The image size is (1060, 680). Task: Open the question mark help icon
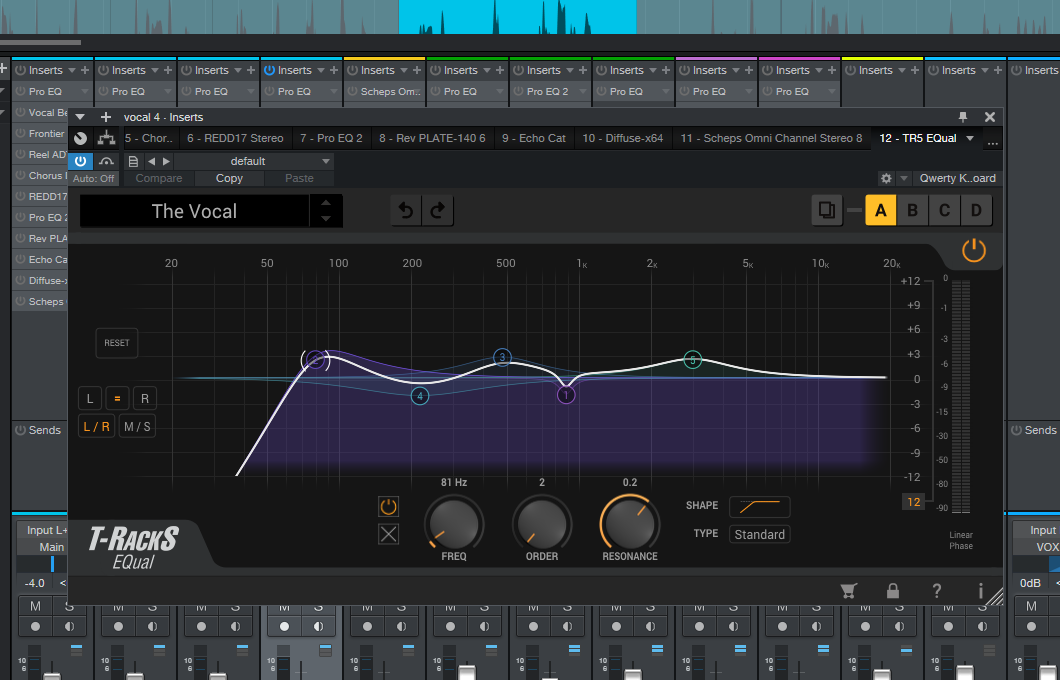pos(936,591)
